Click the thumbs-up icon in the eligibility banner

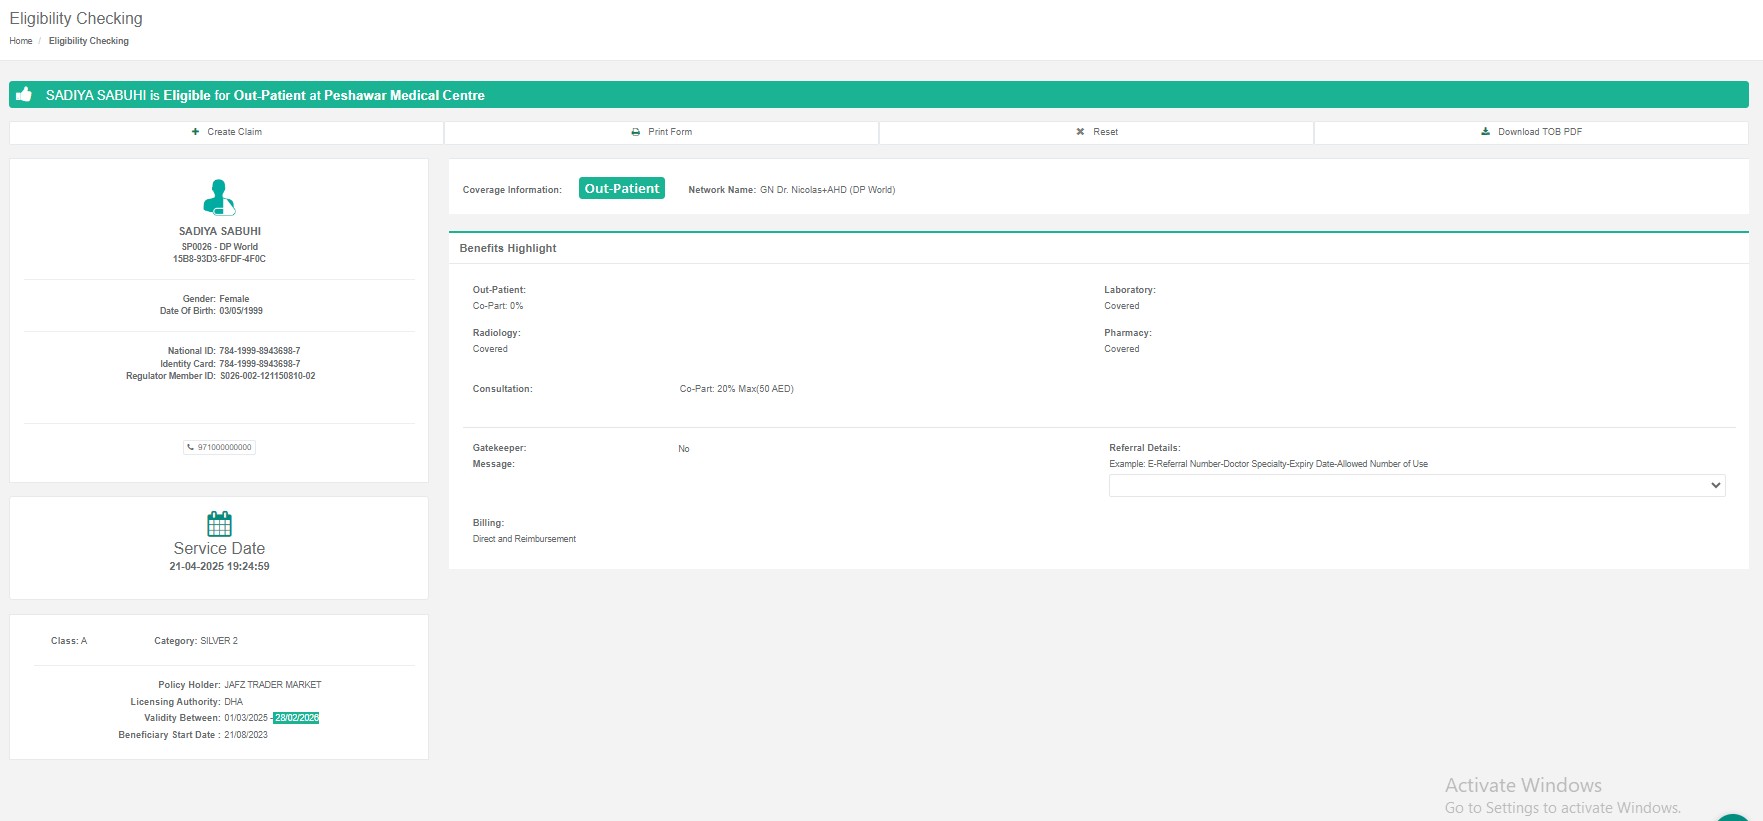click(24, 95)
